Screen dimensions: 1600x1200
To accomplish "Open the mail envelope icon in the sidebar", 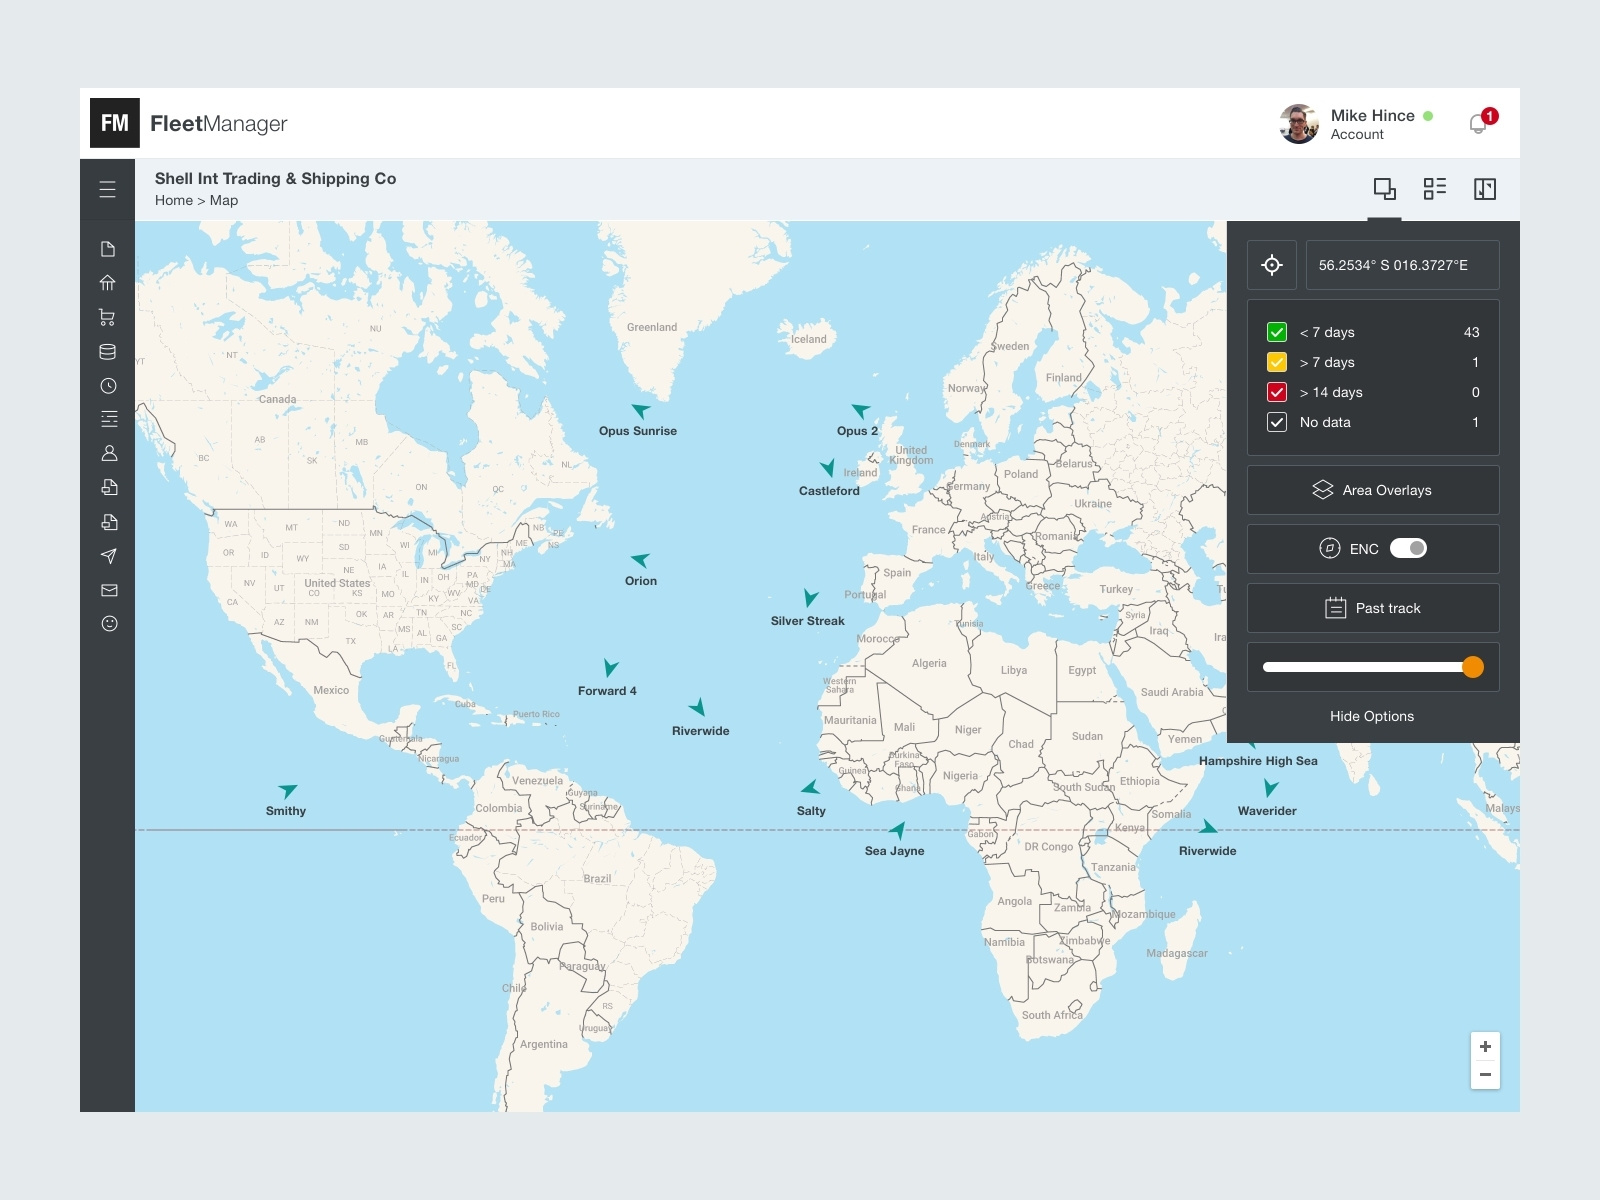I will tap(109, 589).
